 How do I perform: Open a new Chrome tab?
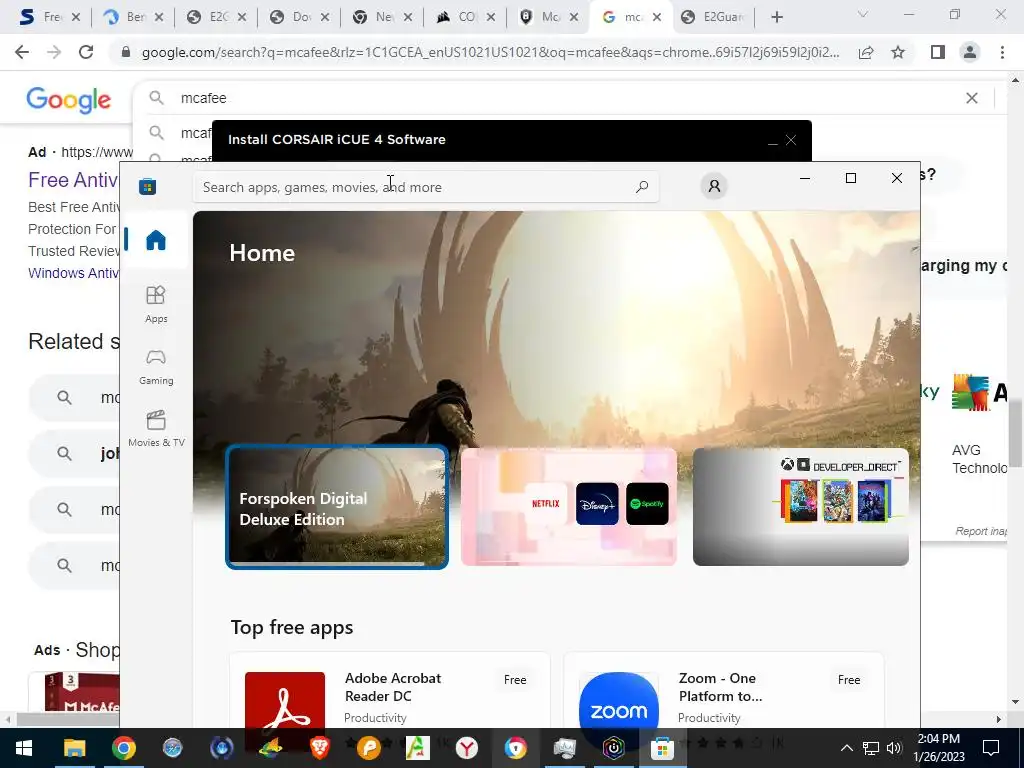[776, 18]
